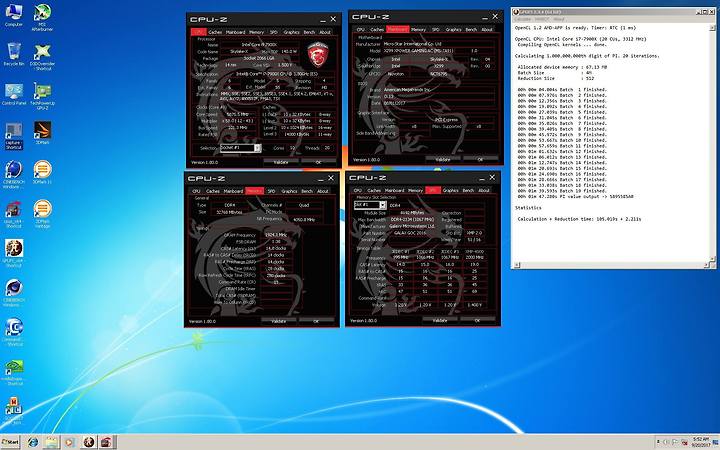Open Windows Explorer folder on the taskbar

(x=51, y=442)
